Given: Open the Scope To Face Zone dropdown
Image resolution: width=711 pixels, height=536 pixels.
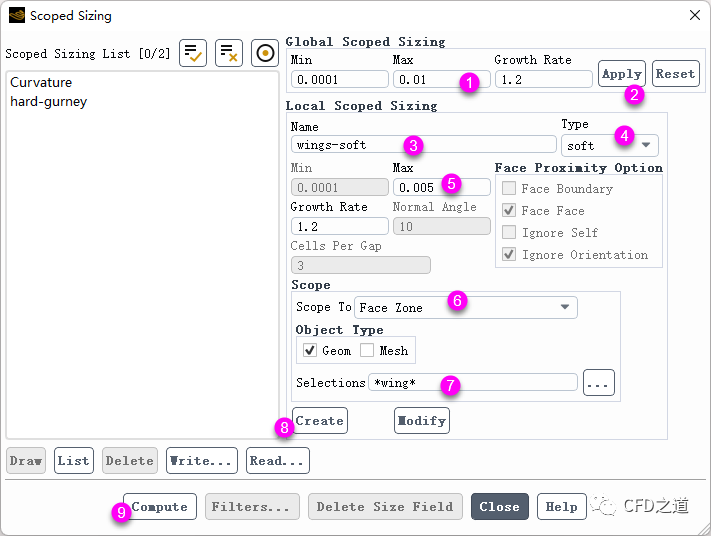Looking at the screenshot, I should point(465,307).
